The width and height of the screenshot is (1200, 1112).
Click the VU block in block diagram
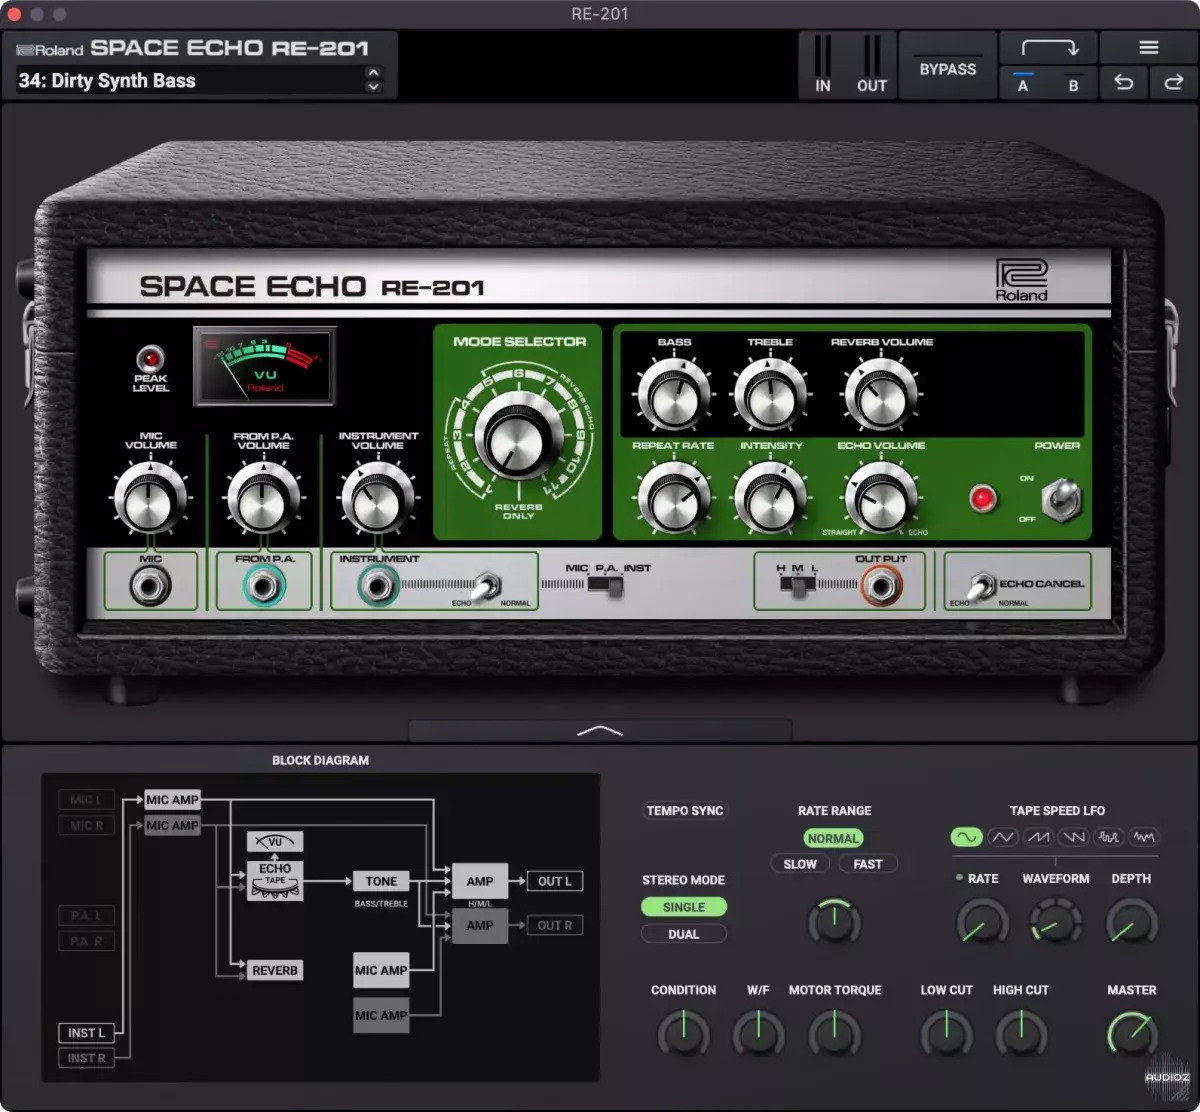275,842
